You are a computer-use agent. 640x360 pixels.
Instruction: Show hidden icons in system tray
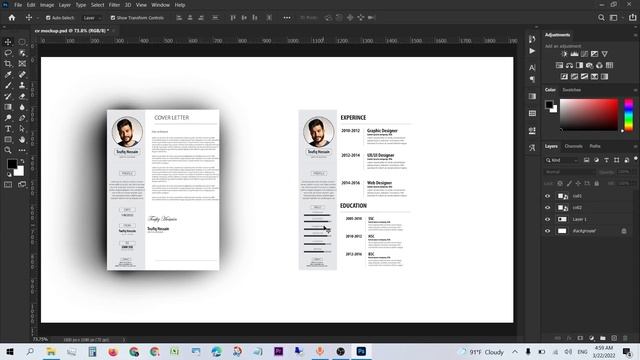(515, 352)
